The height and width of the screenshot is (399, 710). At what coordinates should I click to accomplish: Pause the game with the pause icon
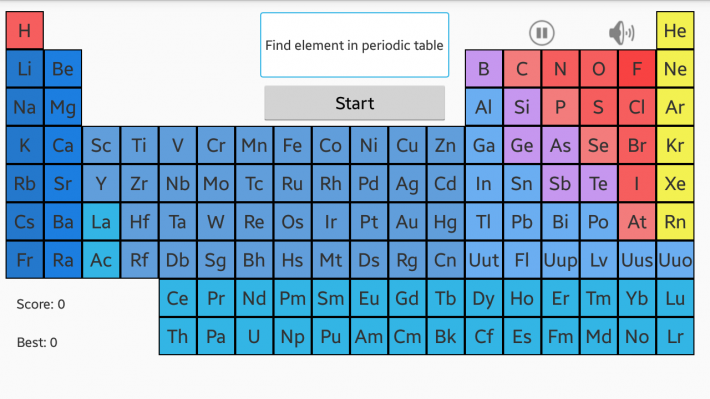(542, 33)
